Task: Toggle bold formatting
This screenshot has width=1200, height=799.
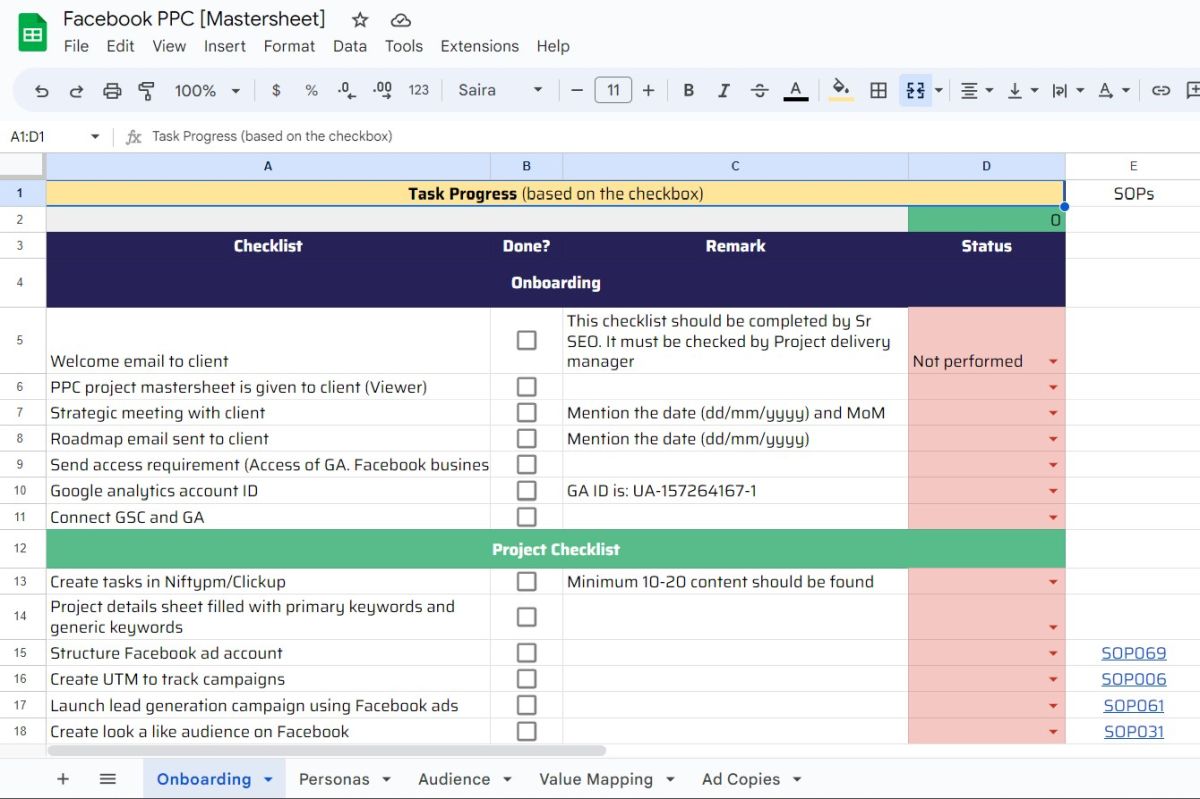Action: (x=688, y=90)
